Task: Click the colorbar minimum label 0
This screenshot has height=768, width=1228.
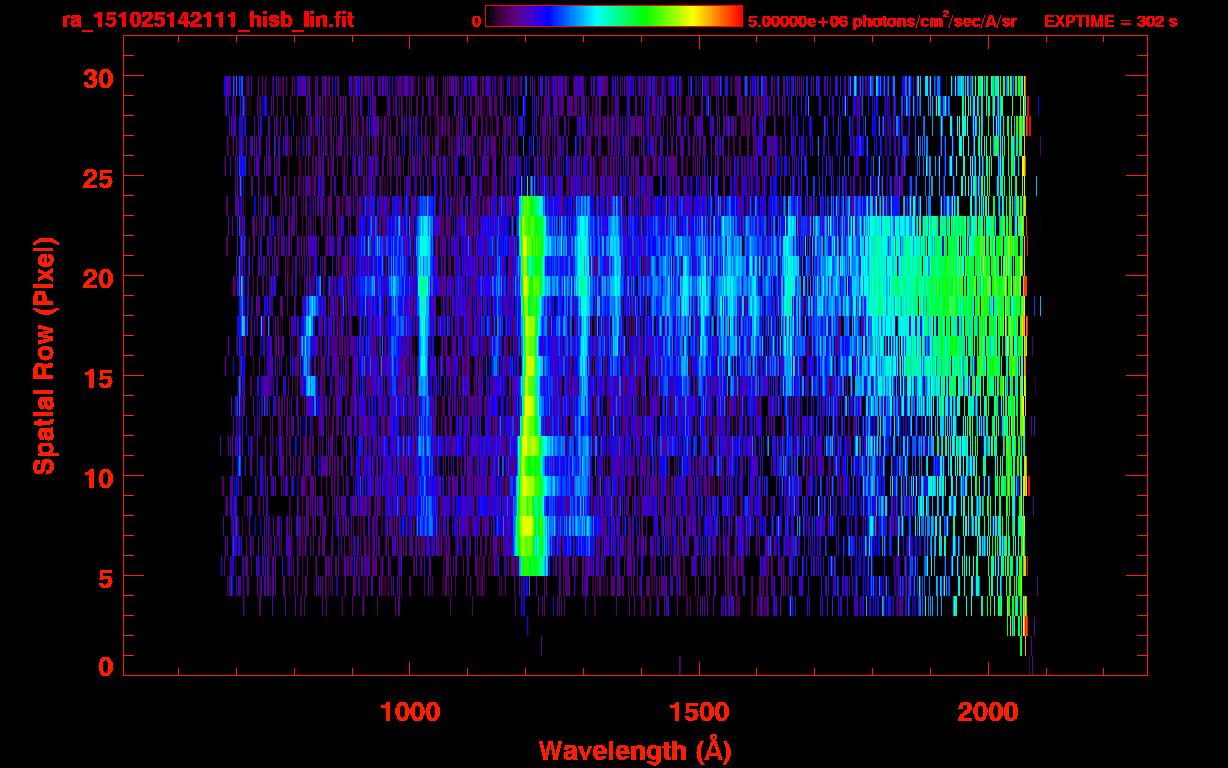Action: click(x=477, y=20)
